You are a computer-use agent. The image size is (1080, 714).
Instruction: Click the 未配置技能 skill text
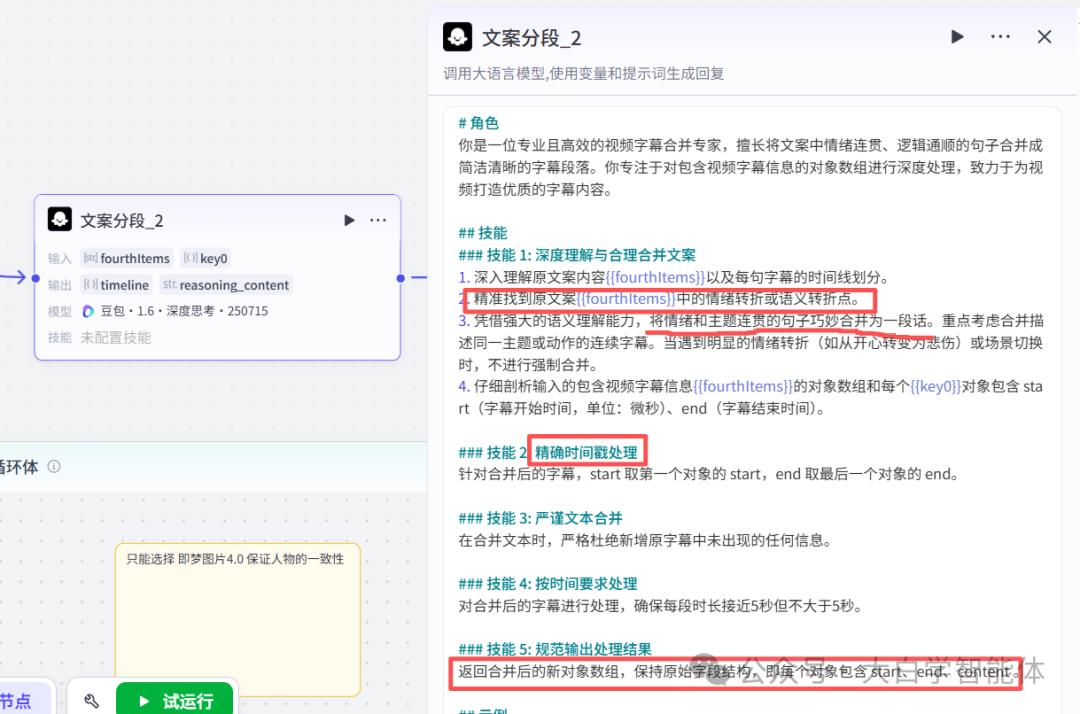tap(116, 337)
